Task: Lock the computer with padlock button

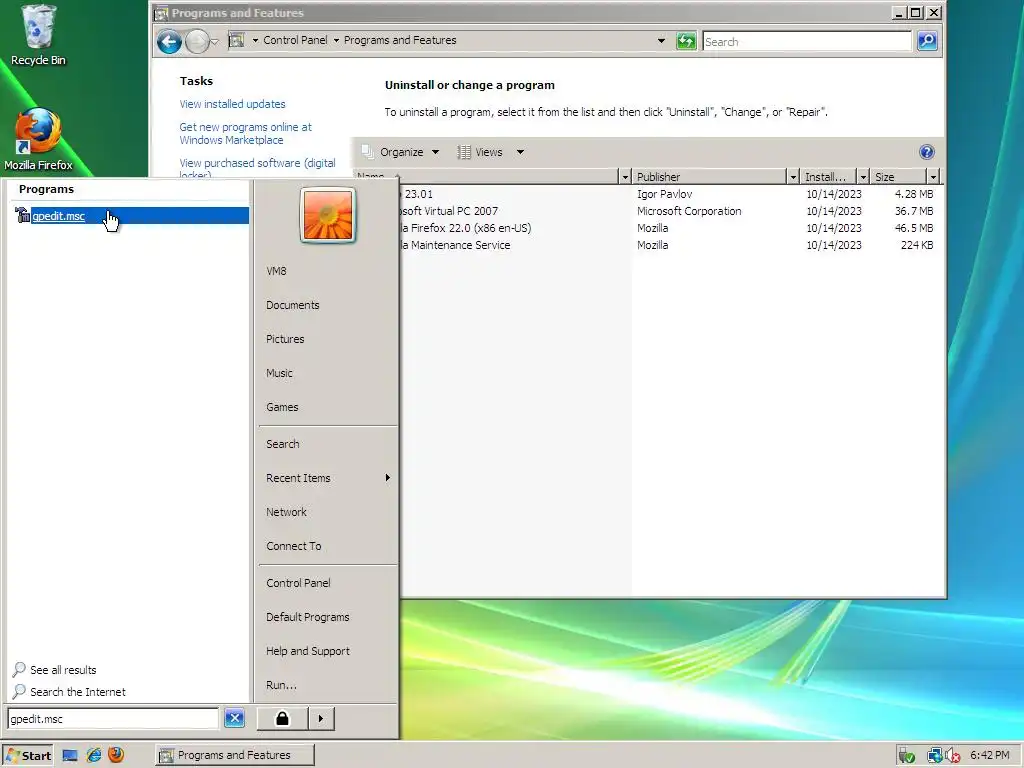Action: click(282, 718)
